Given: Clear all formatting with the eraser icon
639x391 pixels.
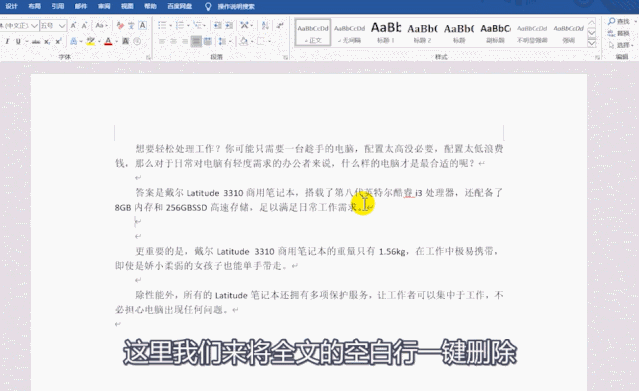Looking at the screenshot, I should pos(120,26).
